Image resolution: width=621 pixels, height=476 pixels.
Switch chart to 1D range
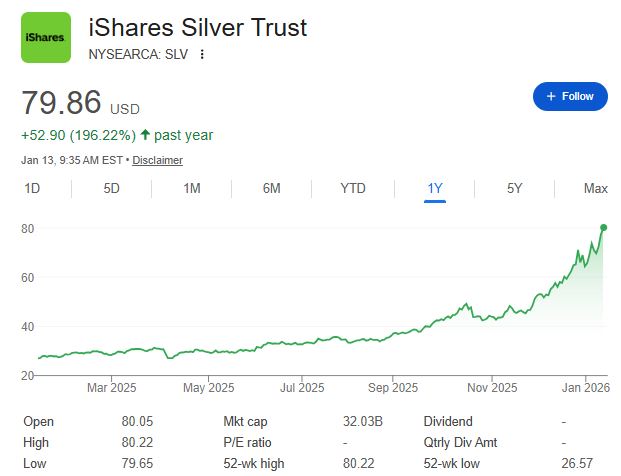[x=32, y=188]
